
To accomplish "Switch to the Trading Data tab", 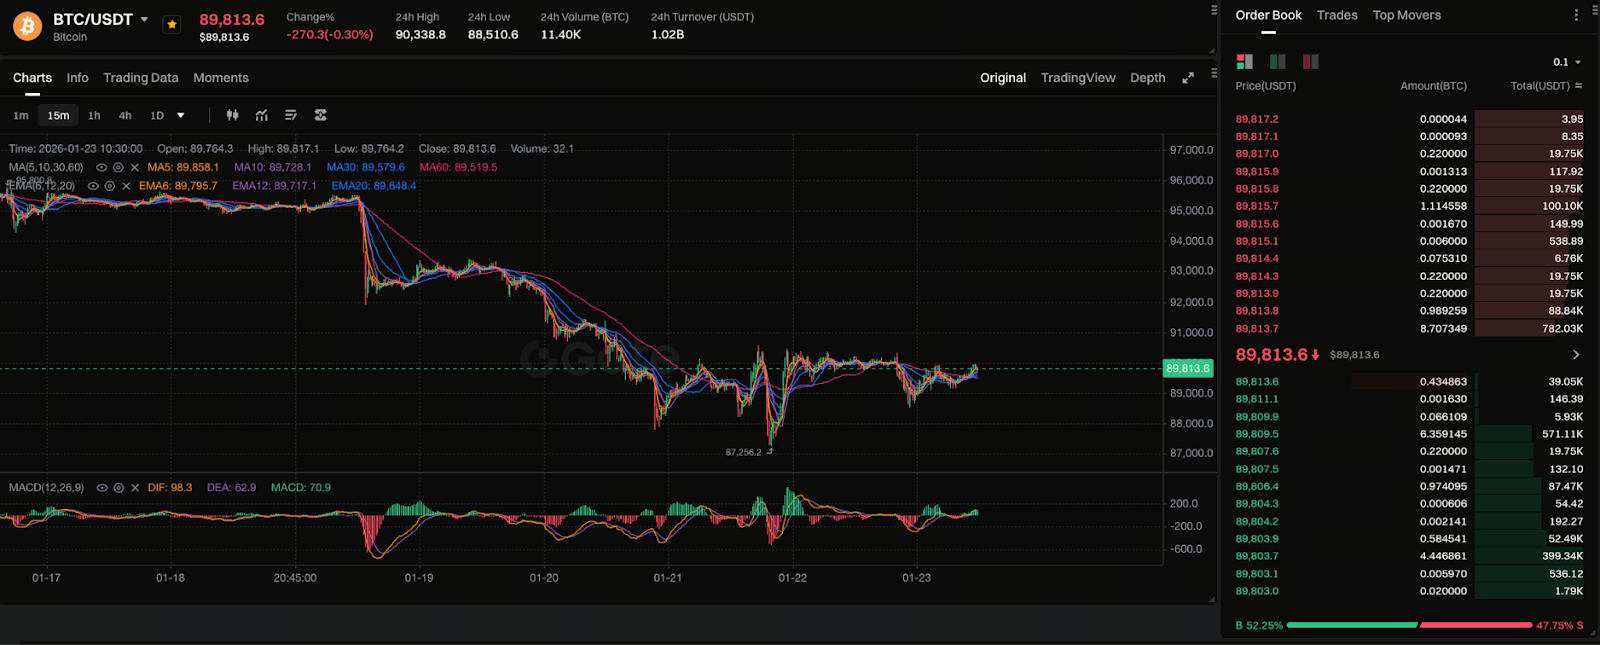I will coord(140,78).
